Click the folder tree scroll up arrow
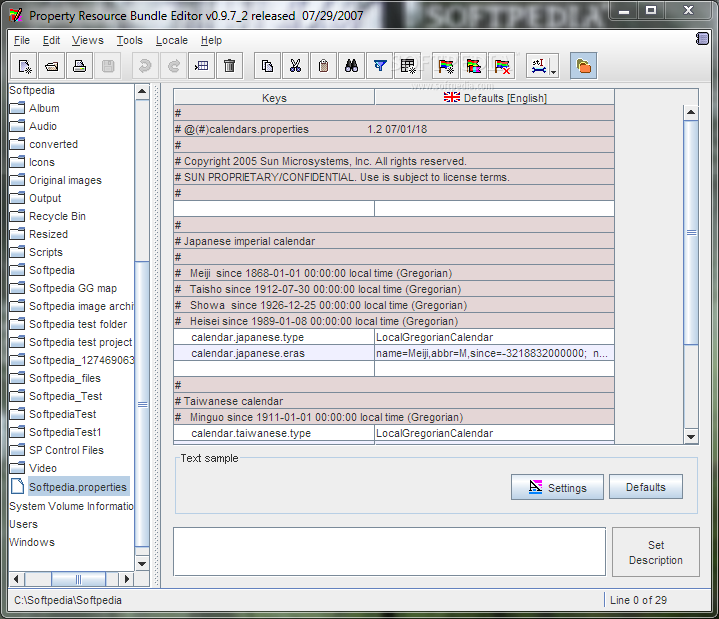The image size is (719, 619). click(x=142, y=91)
